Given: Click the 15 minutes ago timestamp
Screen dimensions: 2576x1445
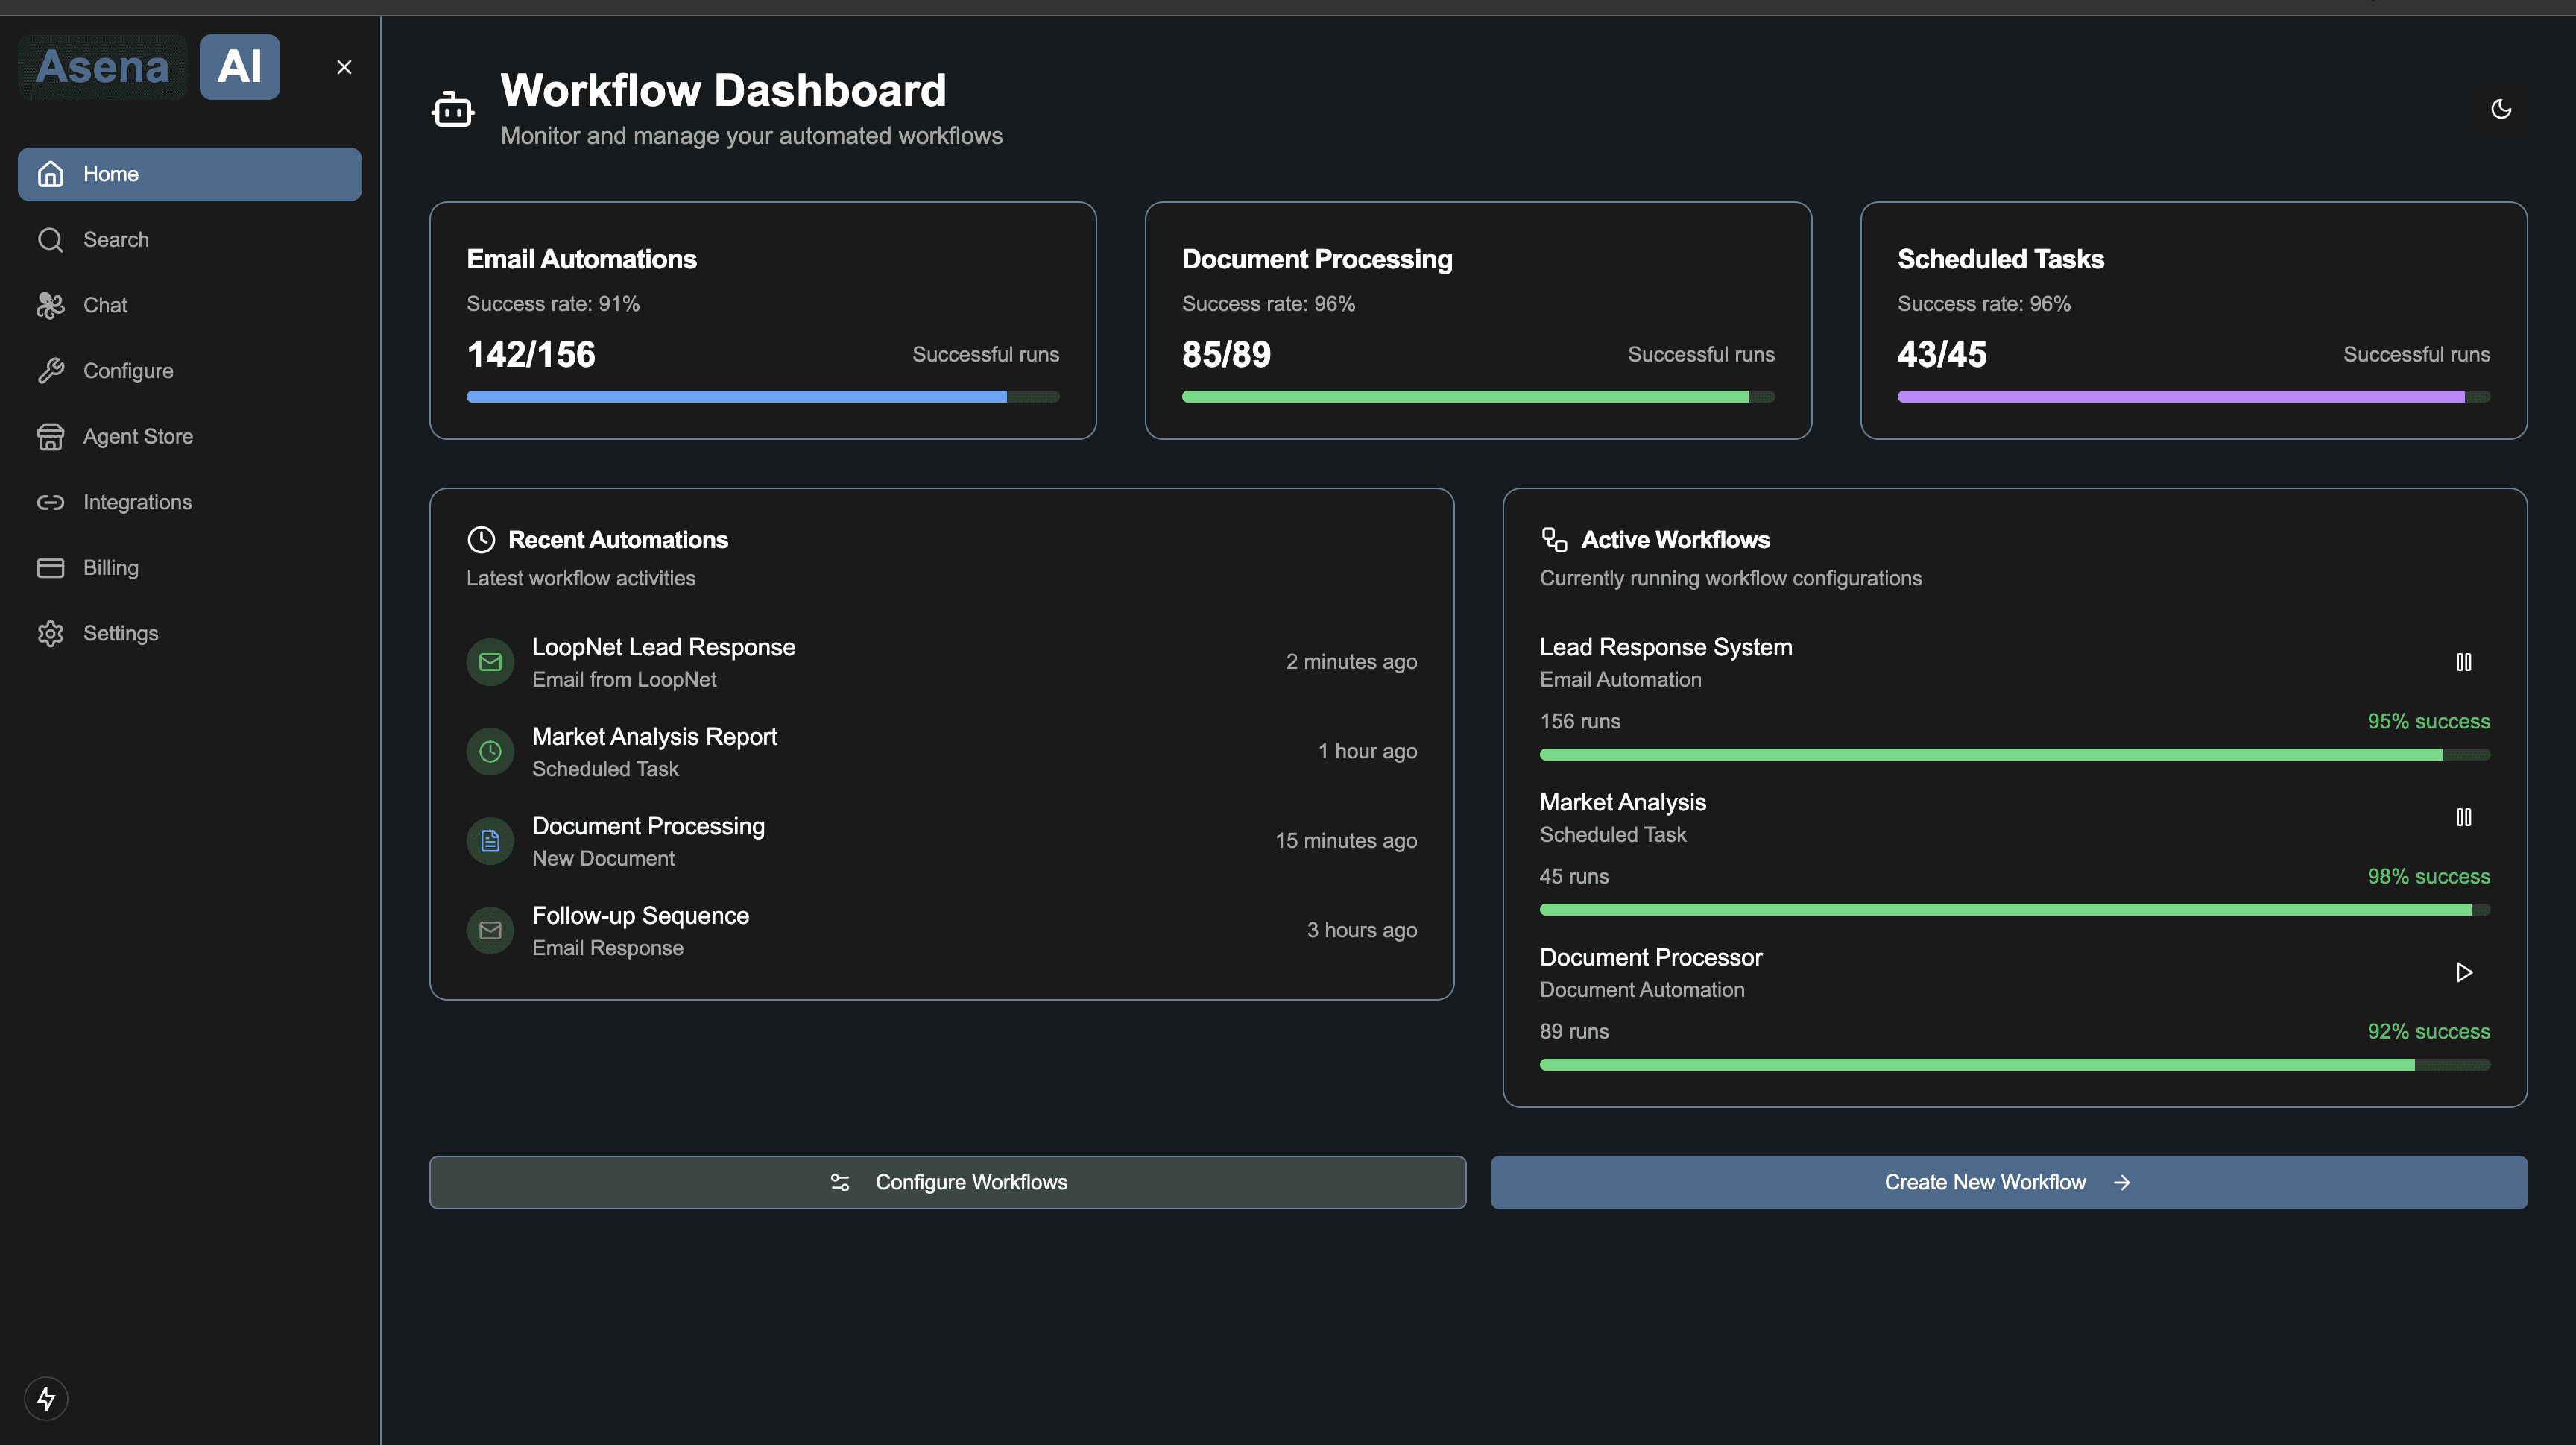Looking at the screenshot, I should point(1346,841).
